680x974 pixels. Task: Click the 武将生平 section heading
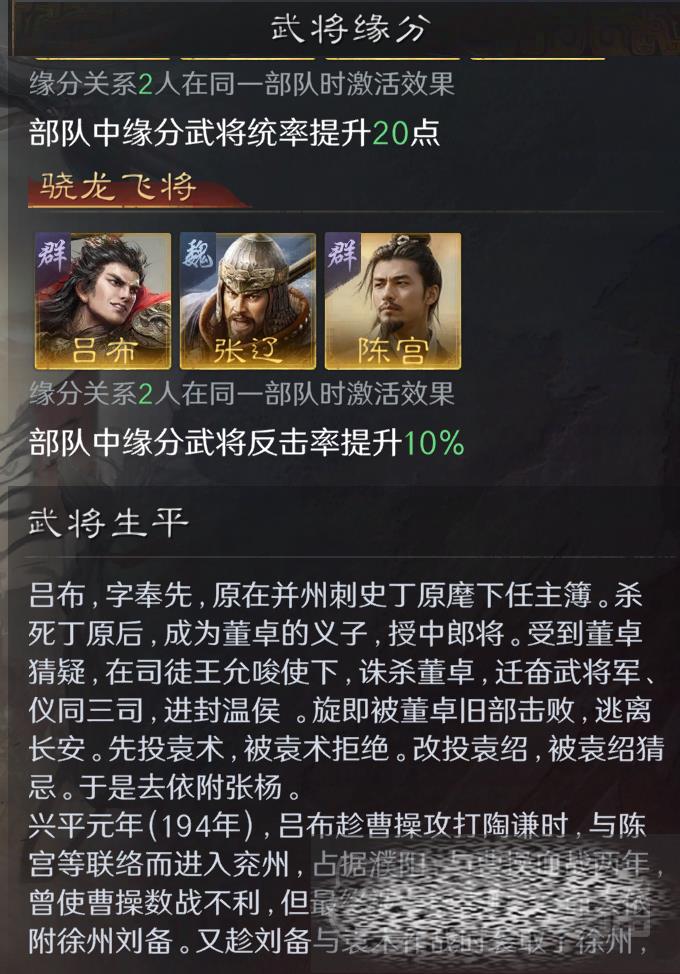[x=107, y=523]
